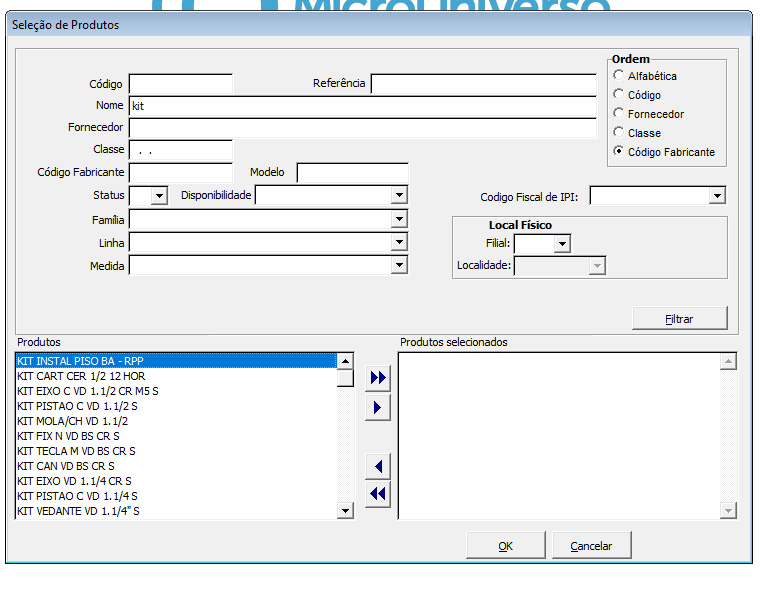Select Classe order radio button
The image size is (773, 589).
click(x=620, y=133)
